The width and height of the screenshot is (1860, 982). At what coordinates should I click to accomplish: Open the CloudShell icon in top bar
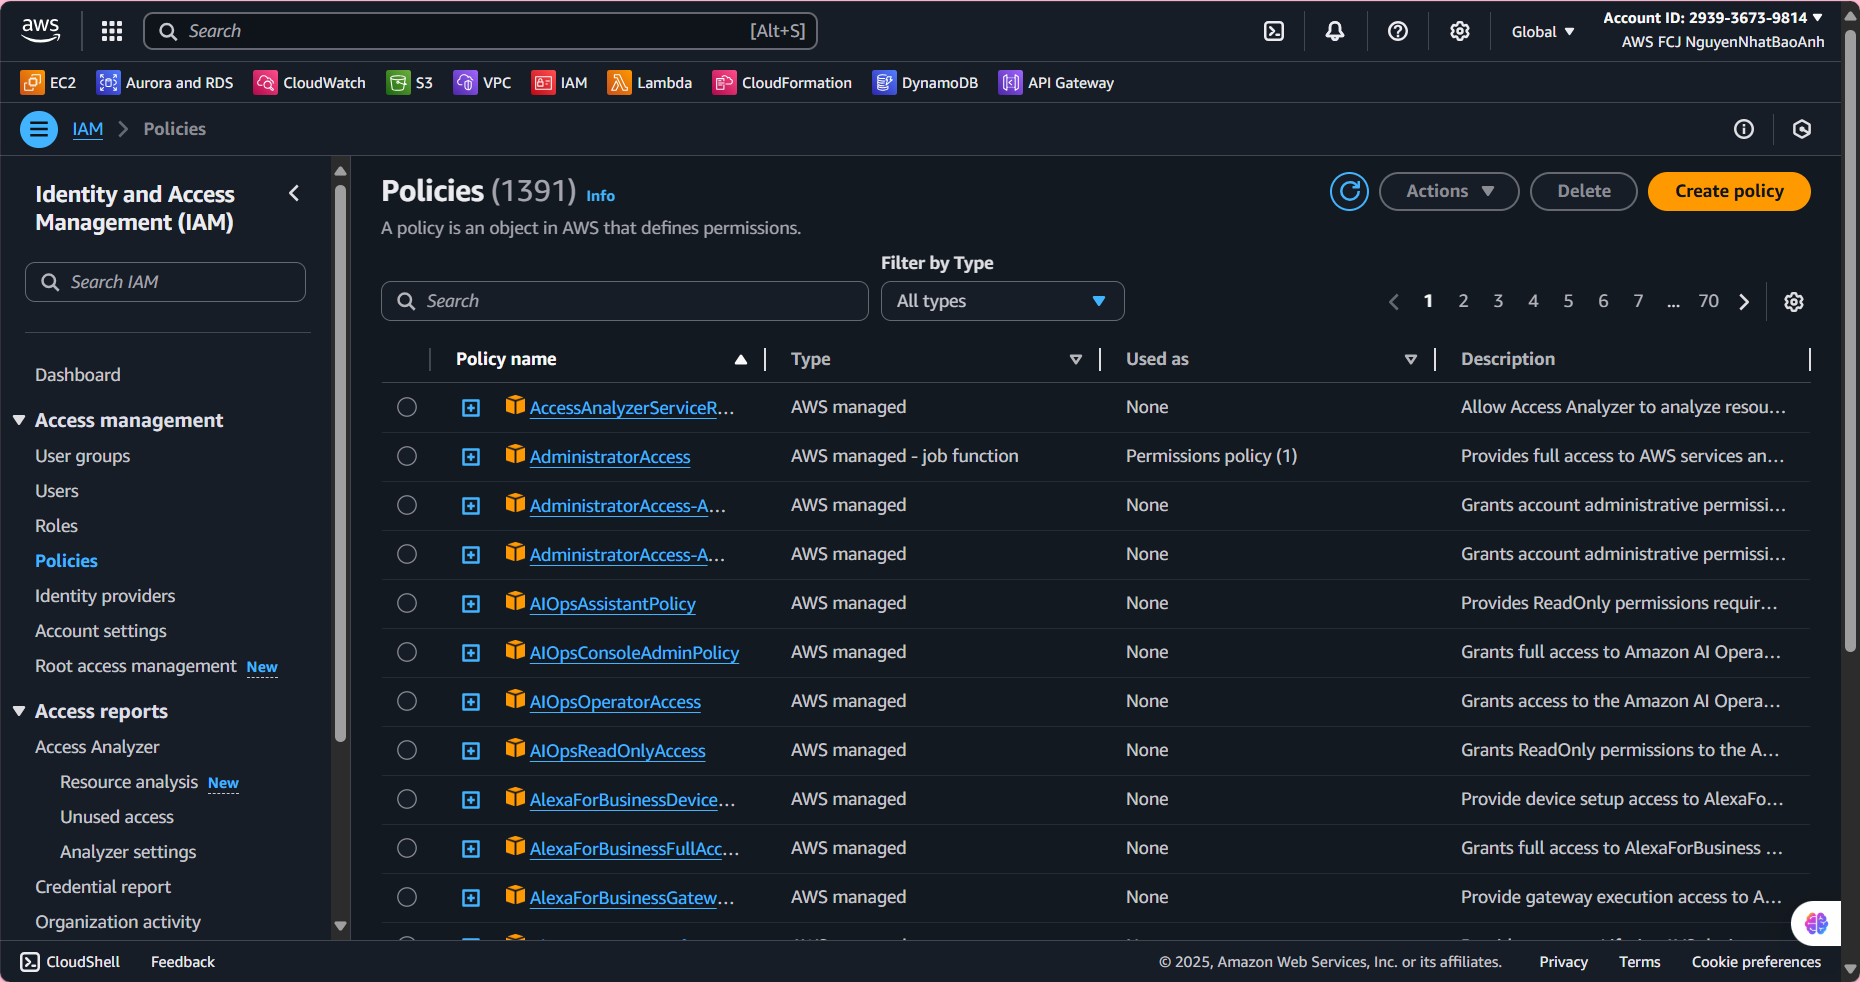[1273, 31]
